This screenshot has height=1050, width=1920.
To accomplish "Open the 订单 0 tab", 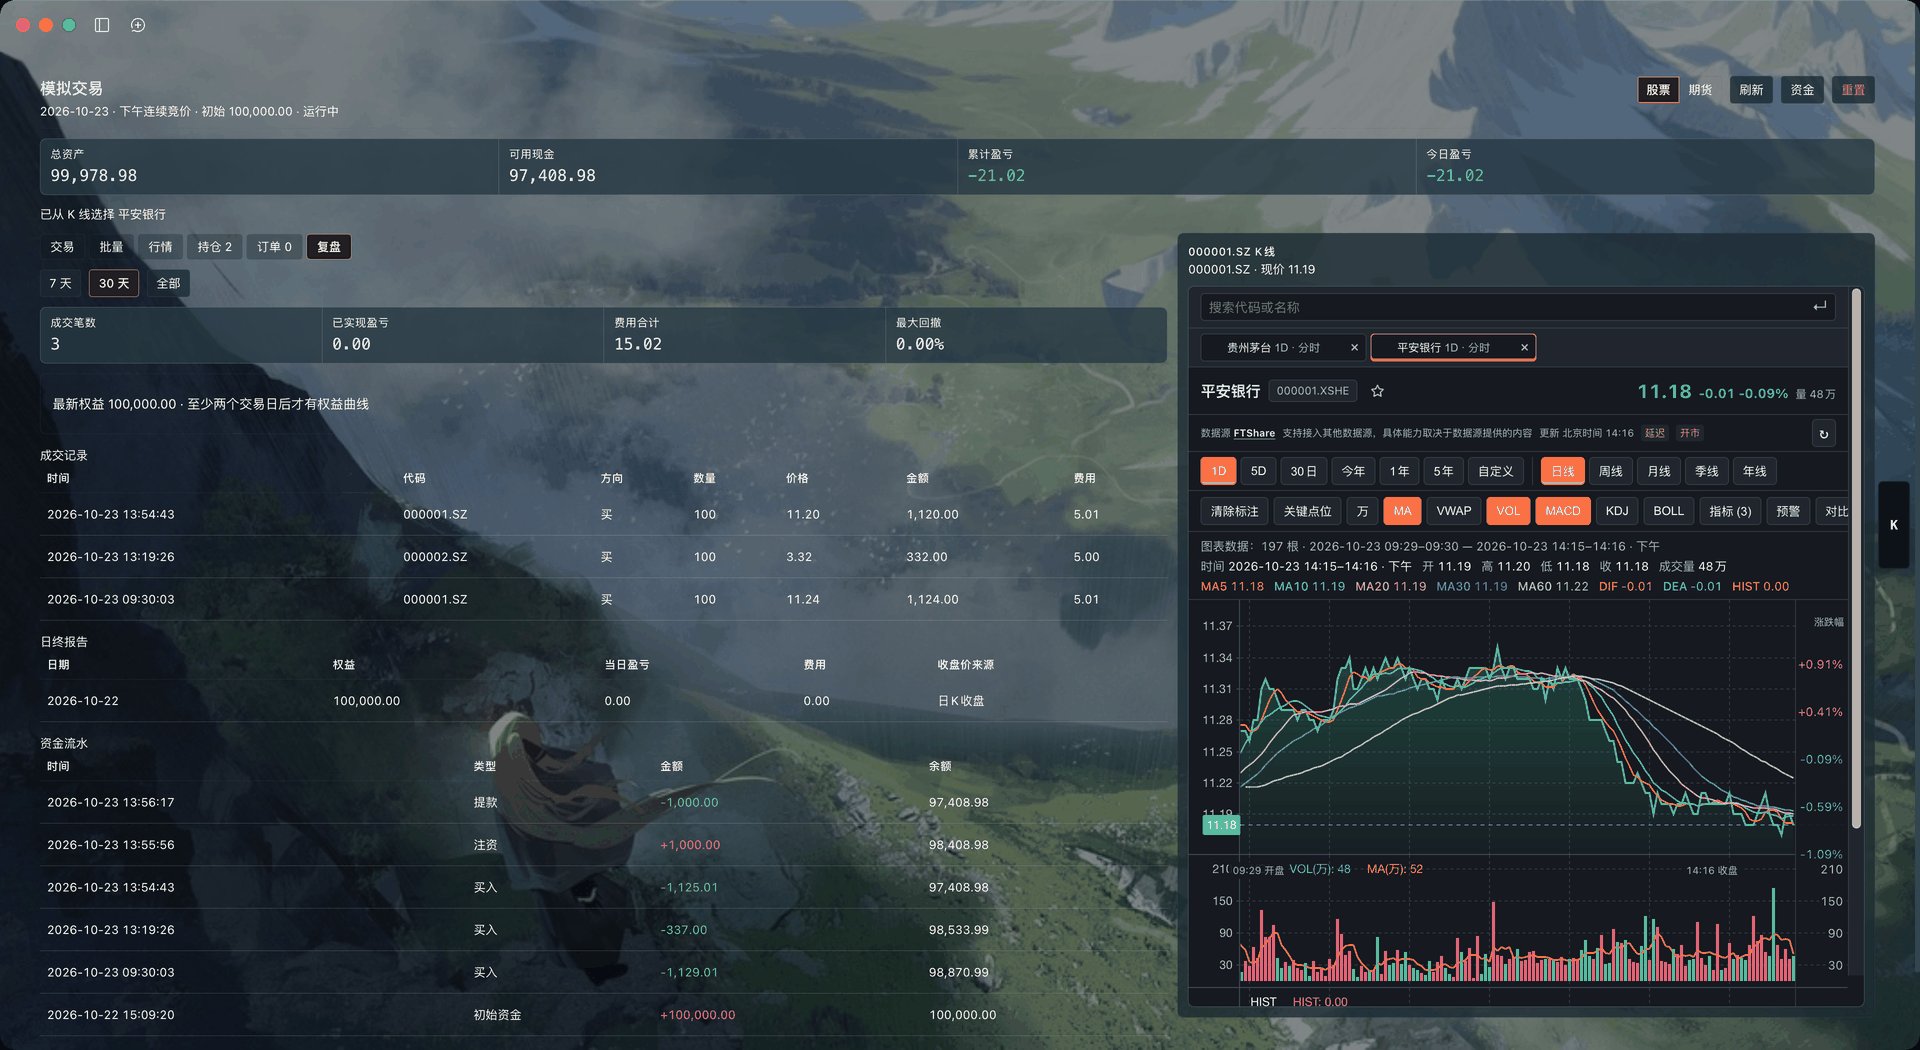I will [274, 247].
